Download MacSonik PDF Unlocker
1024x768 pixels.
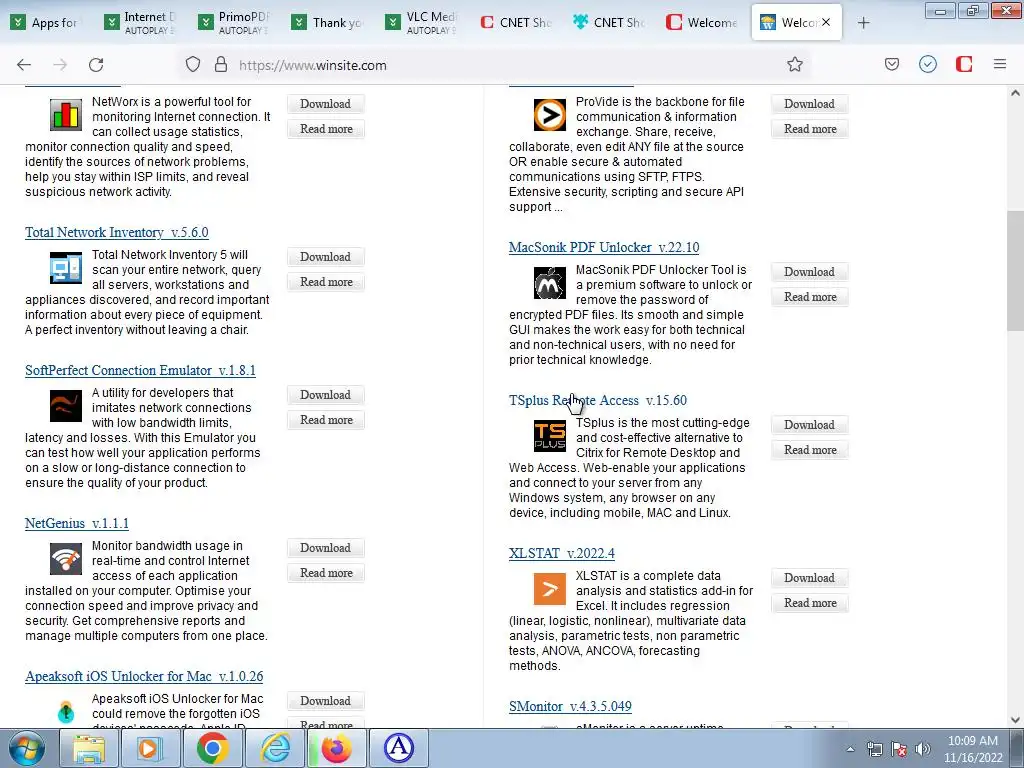[x=809, y=272]
